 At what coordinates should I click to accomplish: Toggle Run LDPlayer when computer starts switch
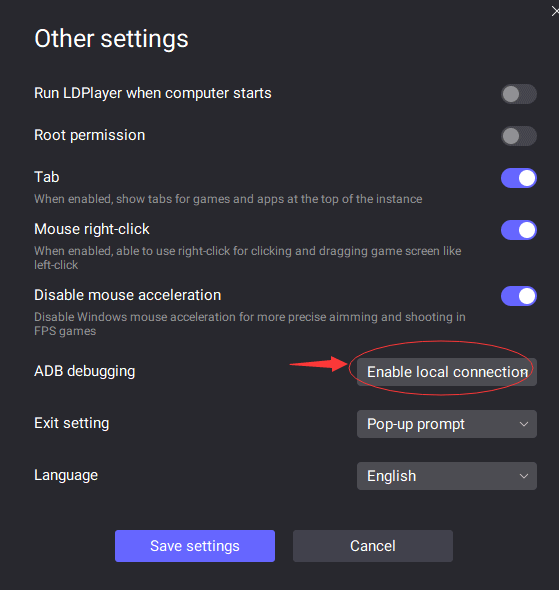tap(518, 94)
